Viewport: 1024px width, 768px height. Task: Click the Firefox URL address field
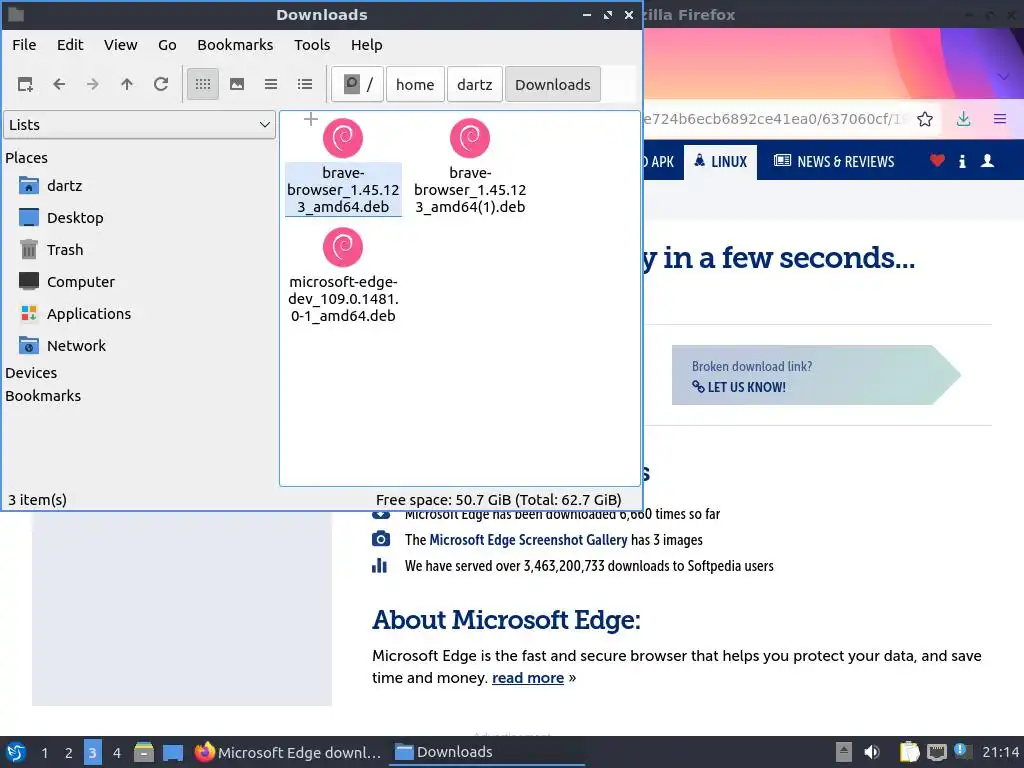tap(777, 119)
